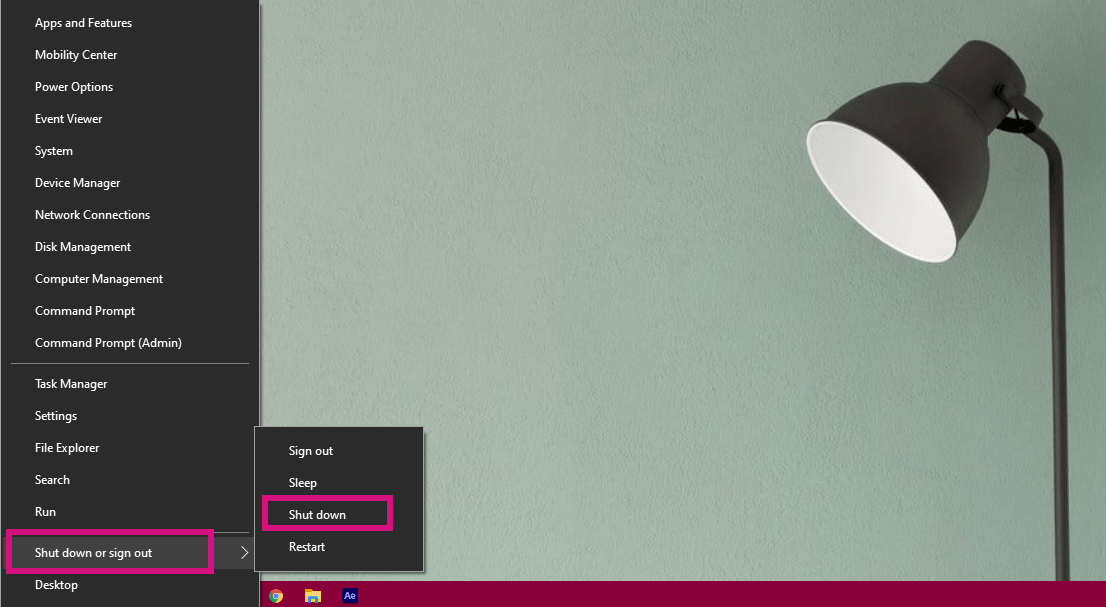The height and width of the screenshot is (607, 1106).
Task: Open Device Manager
Action: pyautogui.click(x=77, y=182)
